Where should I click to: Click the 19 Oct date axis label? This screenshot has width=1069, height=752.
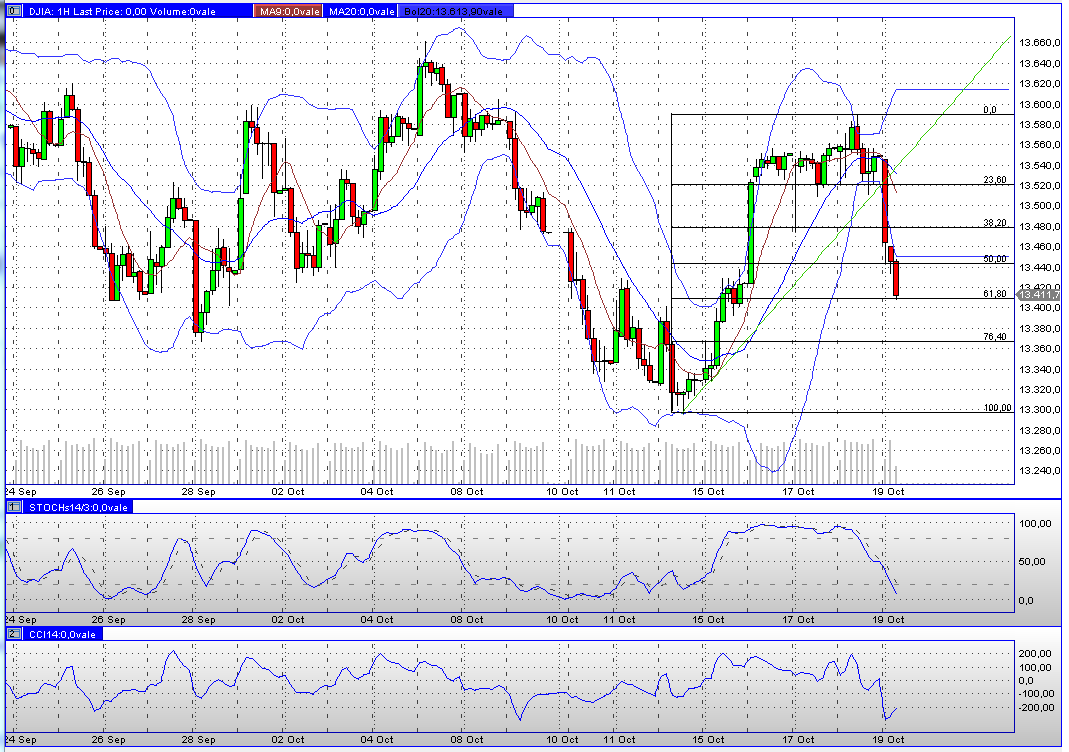click(x=887, y=492)
